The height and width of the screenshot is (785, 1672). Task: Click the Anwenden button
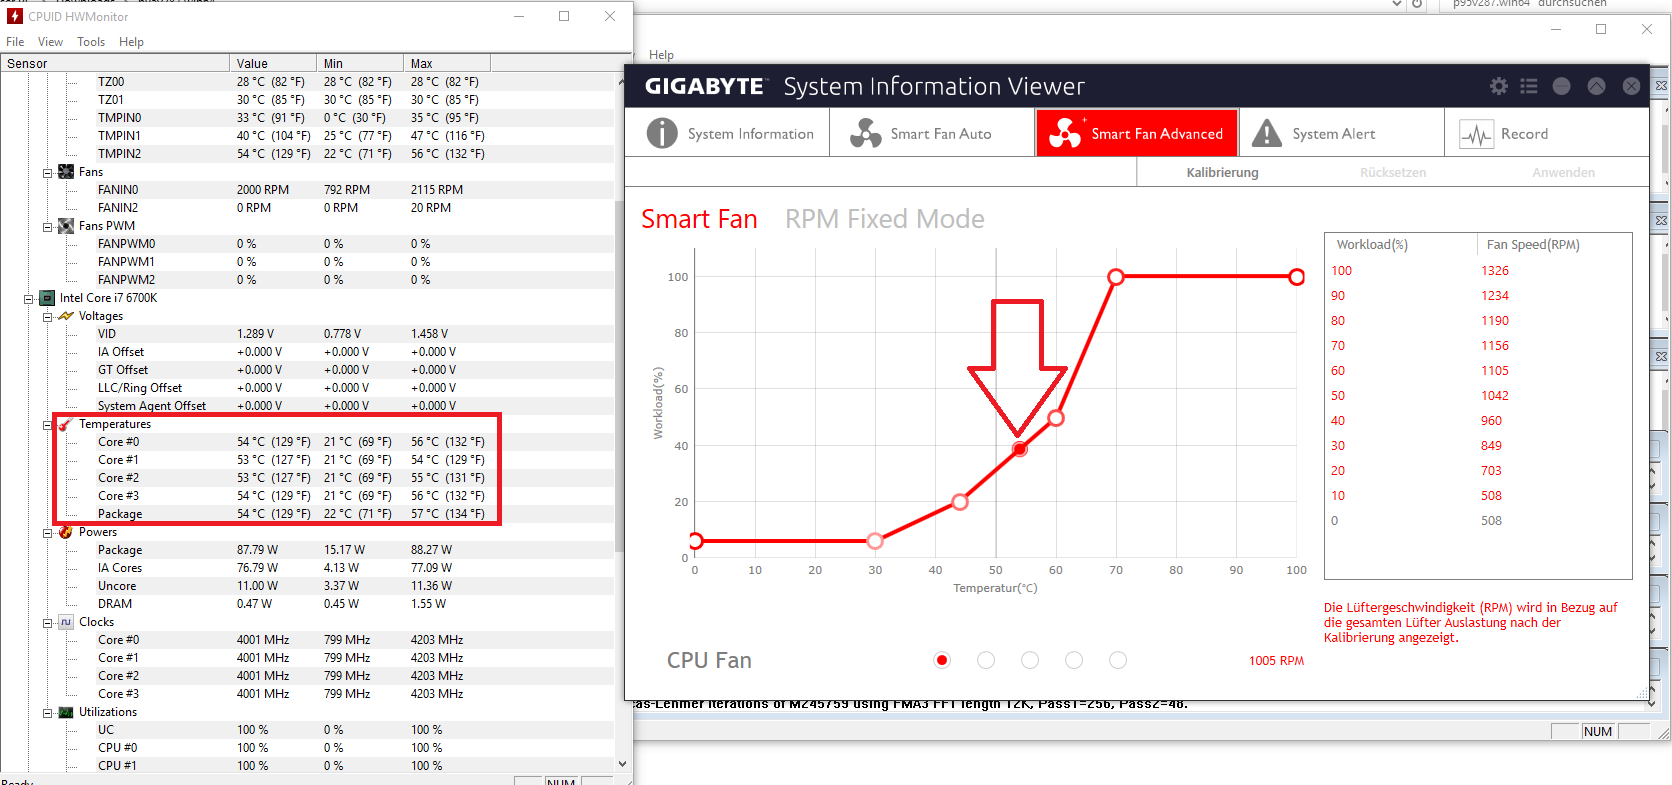1563,172
